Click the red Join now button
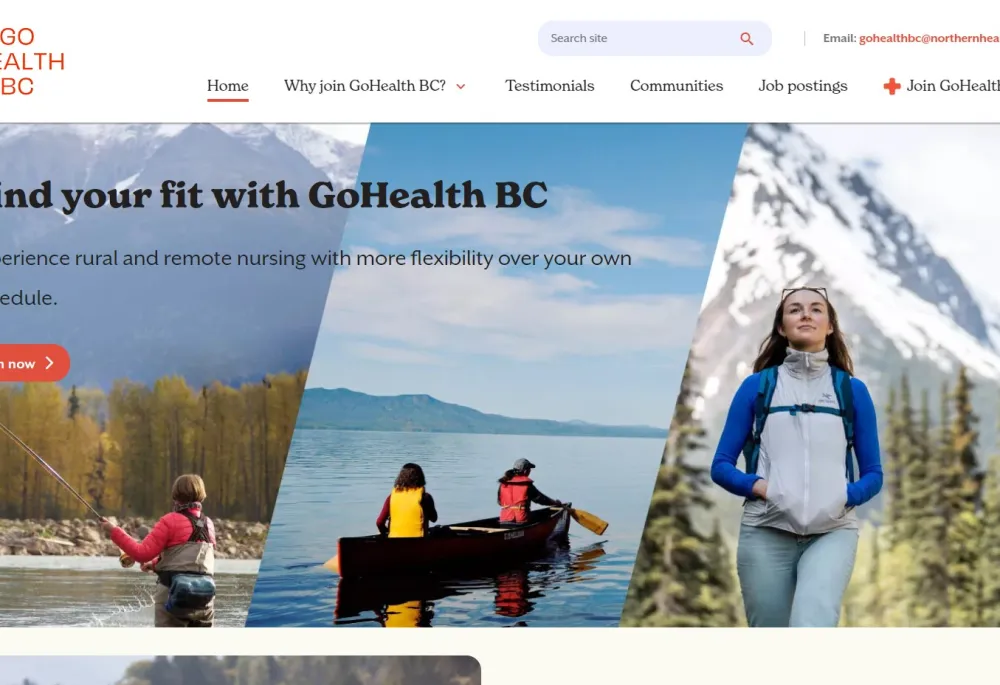The width and height of the screenshot is (1000, 685). [33, 363]
